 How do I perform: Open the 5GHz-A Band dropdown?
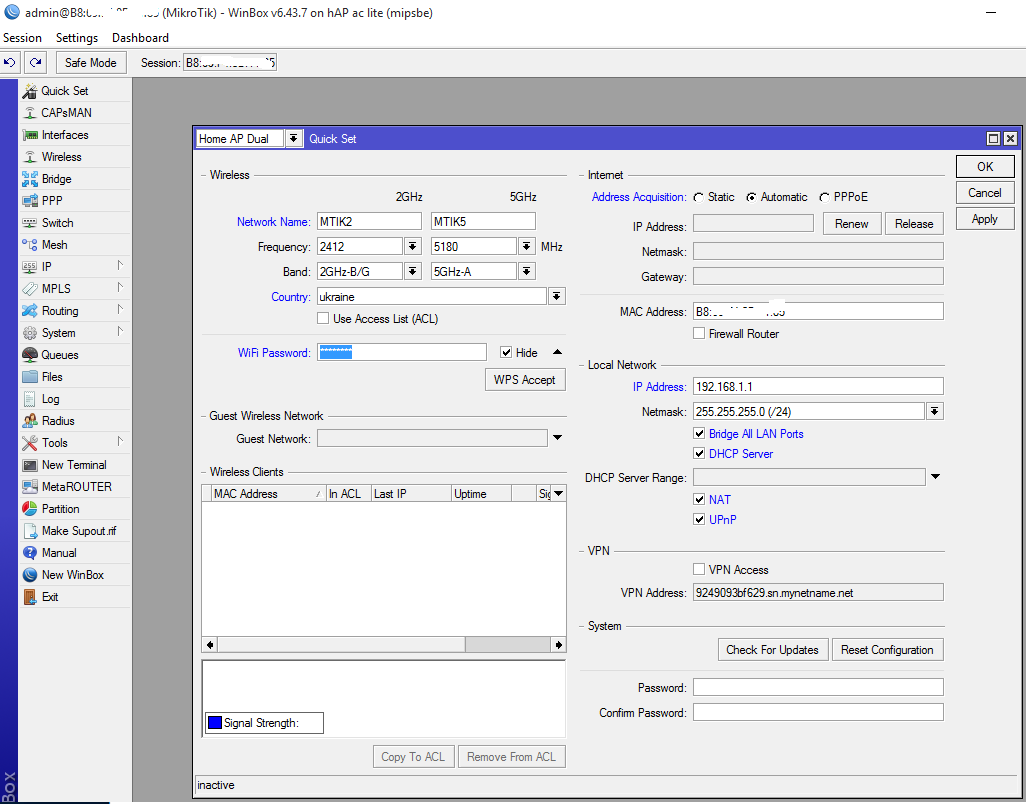coord(527,271)
